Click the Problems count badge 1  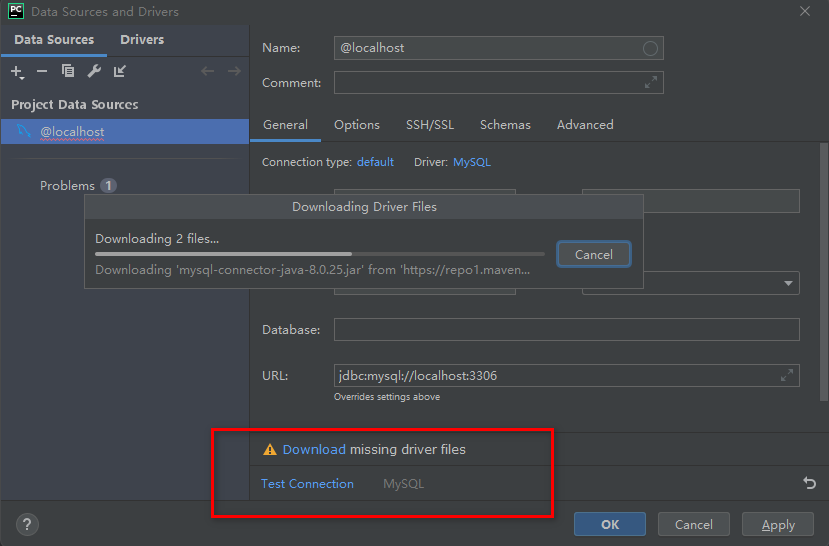108,186
